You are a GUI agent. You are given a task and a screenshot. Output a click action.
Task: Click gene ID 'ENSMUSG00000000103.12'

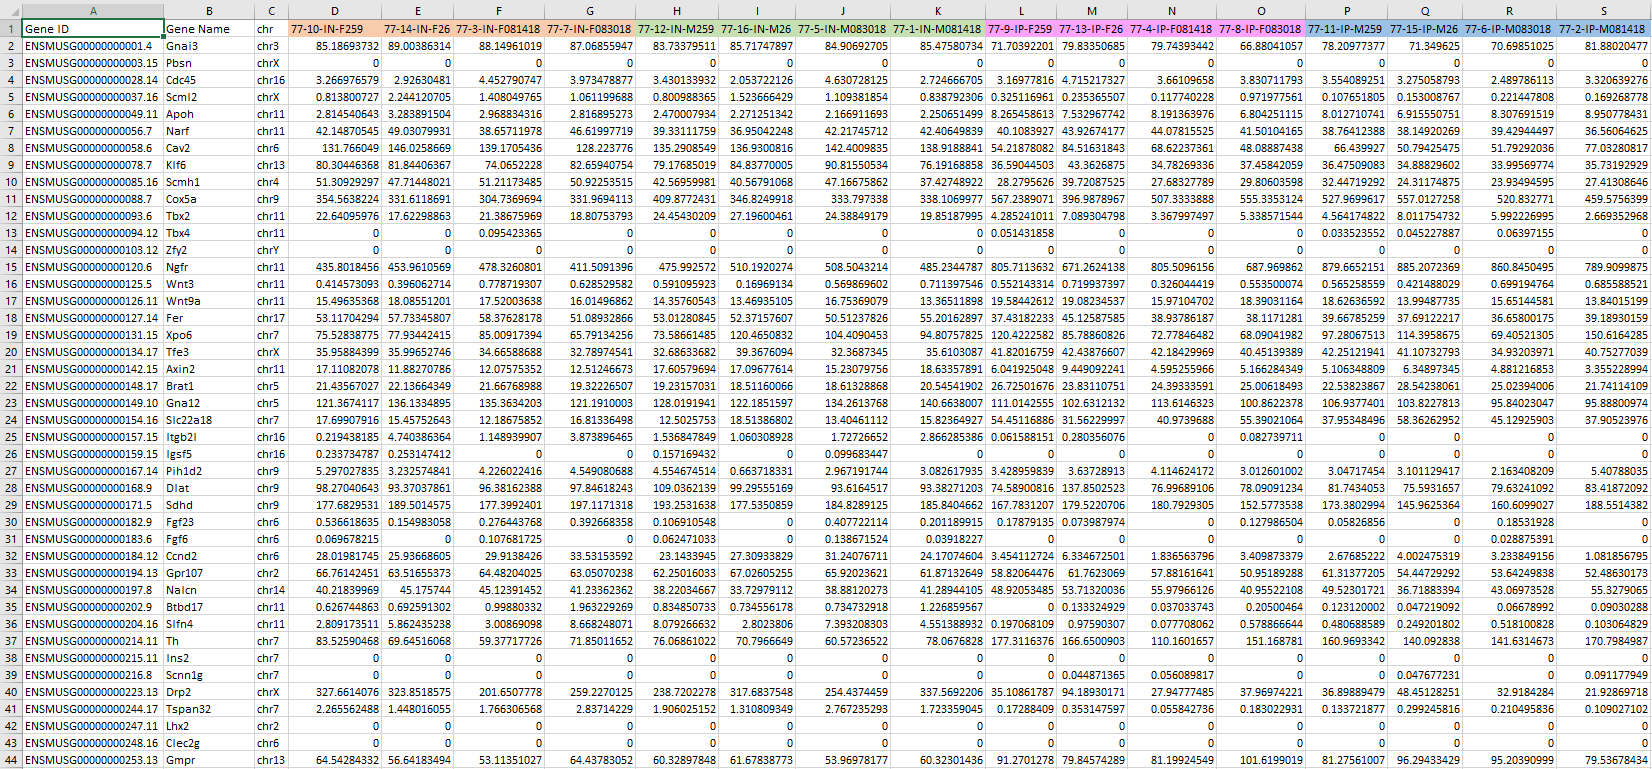point(93,250)
